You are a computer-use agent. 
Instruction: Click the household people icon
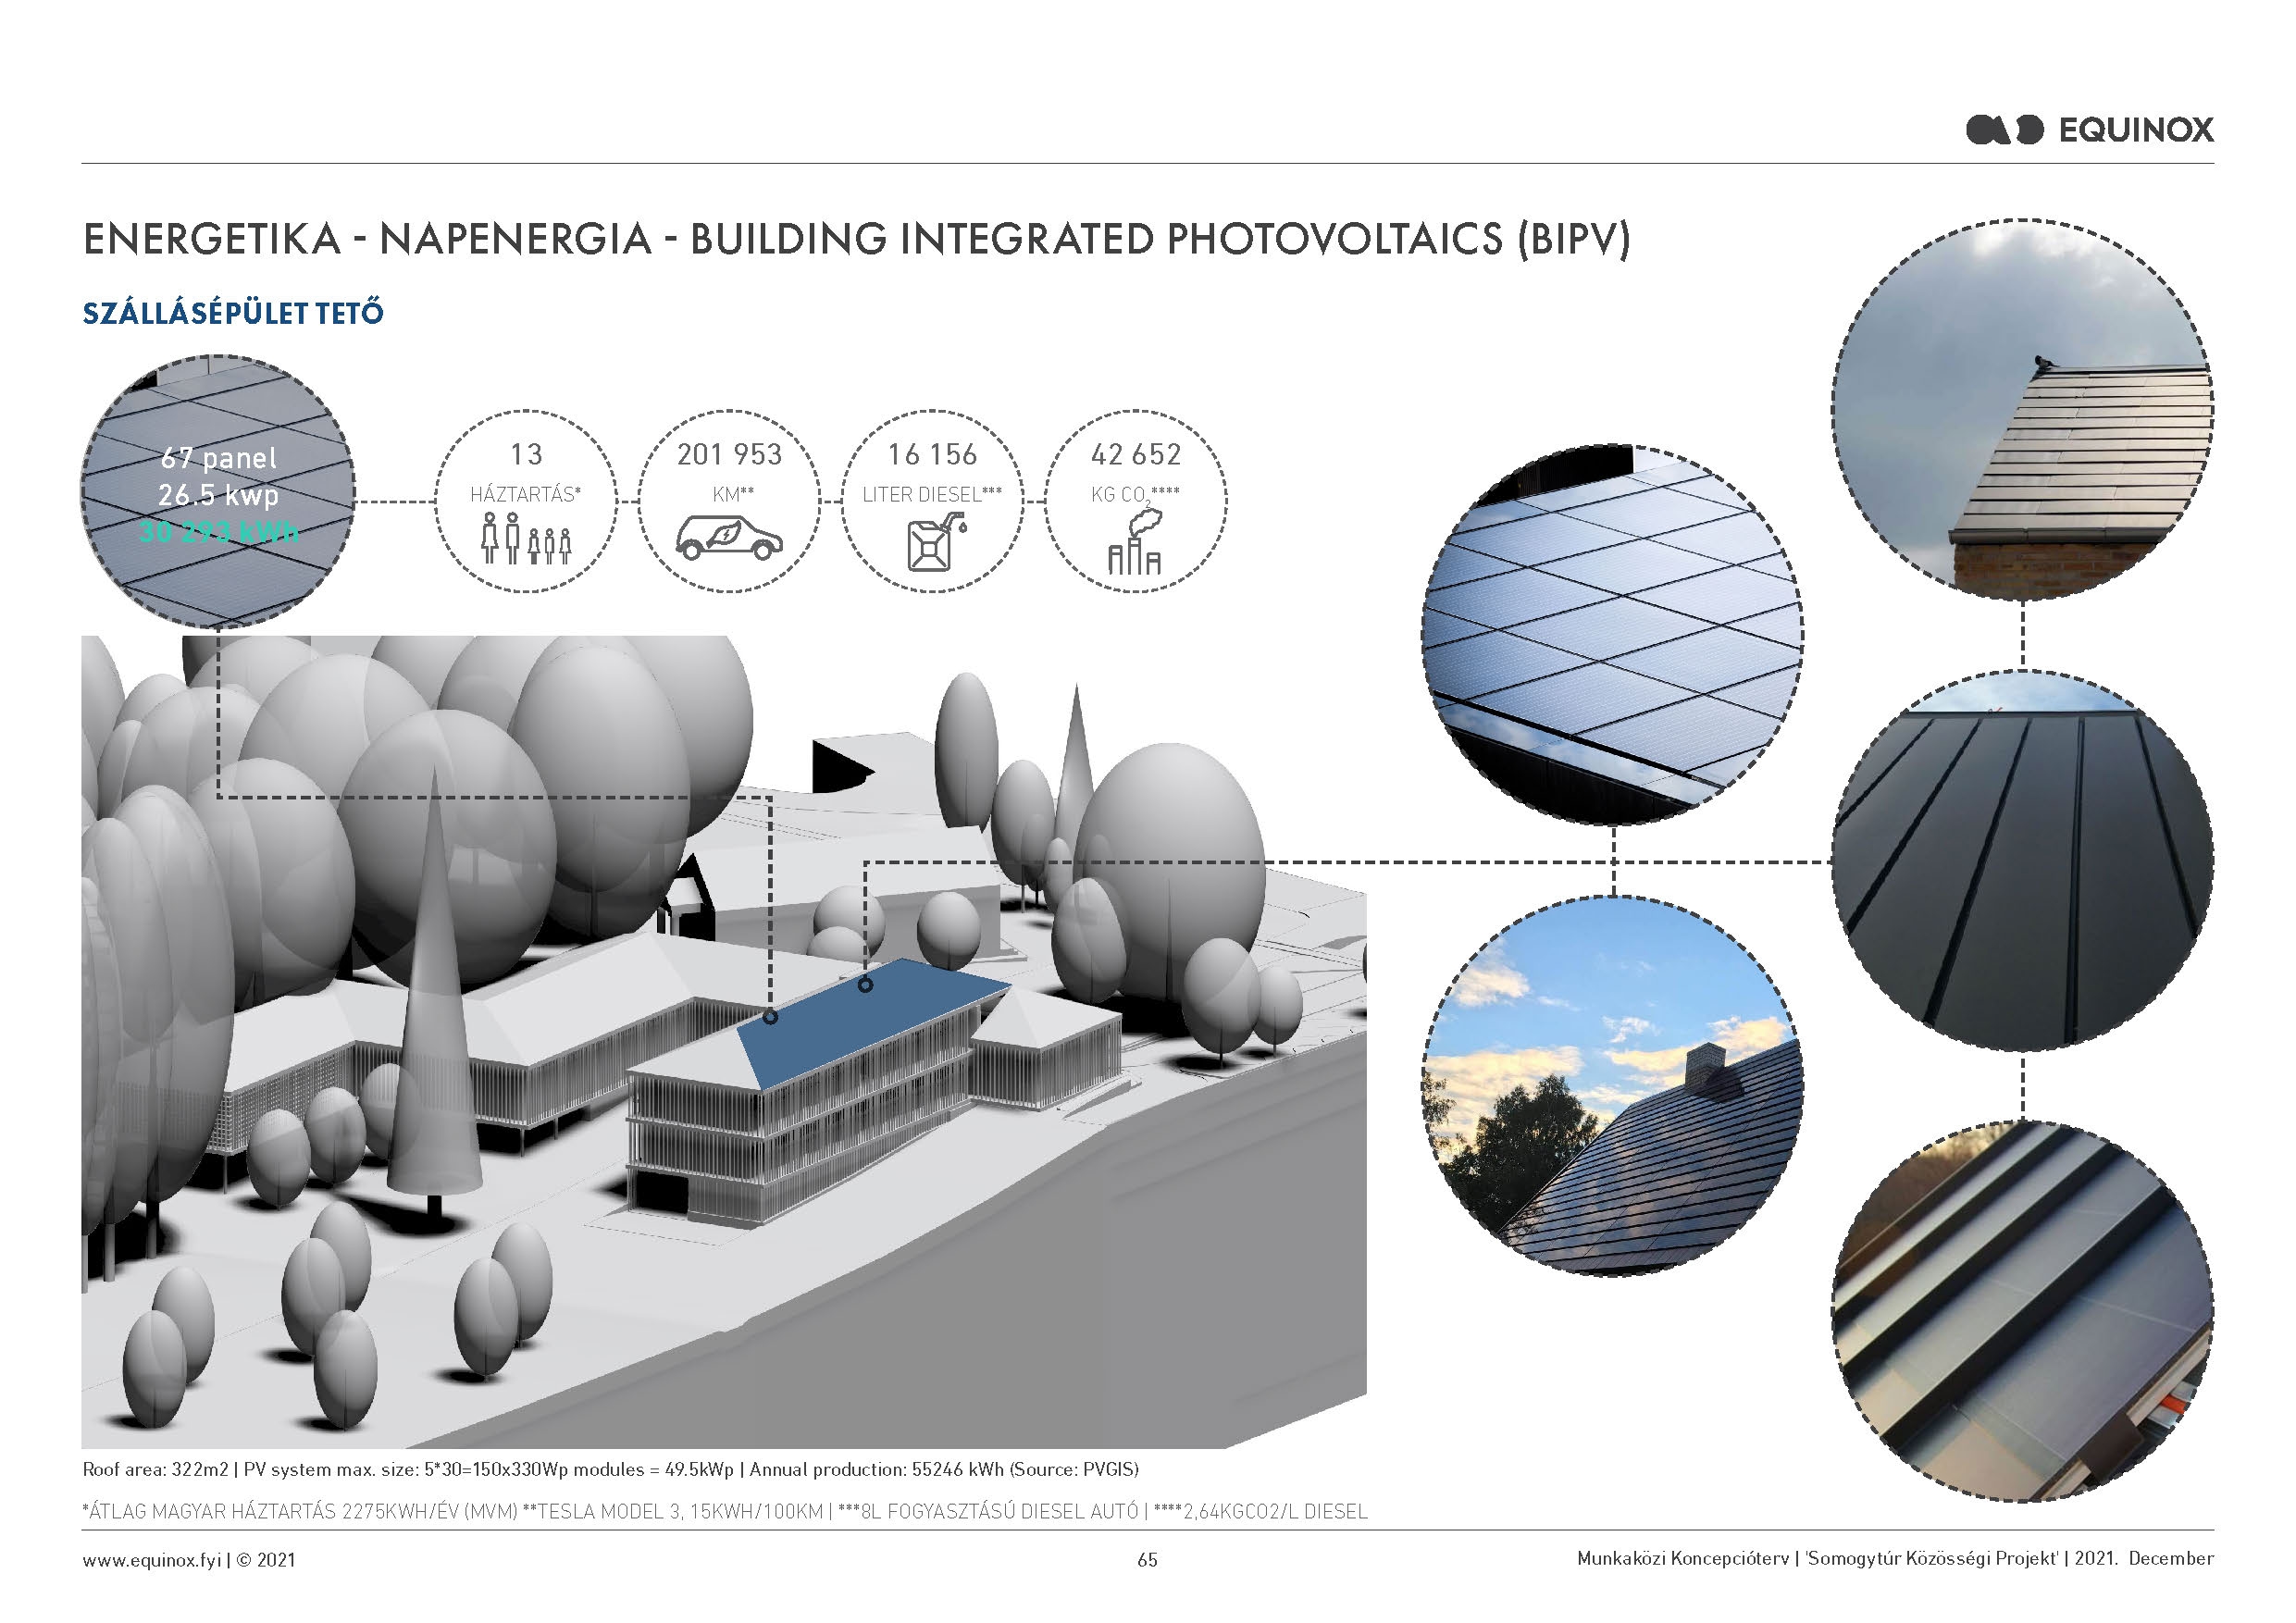(x=526, y=538)
